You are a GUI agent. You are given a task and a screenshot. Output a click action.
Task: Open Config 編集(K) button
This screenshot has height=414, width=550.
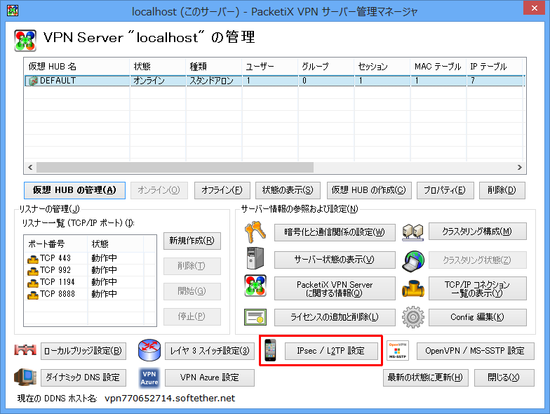pyautogui.click(x=477, y=317)
